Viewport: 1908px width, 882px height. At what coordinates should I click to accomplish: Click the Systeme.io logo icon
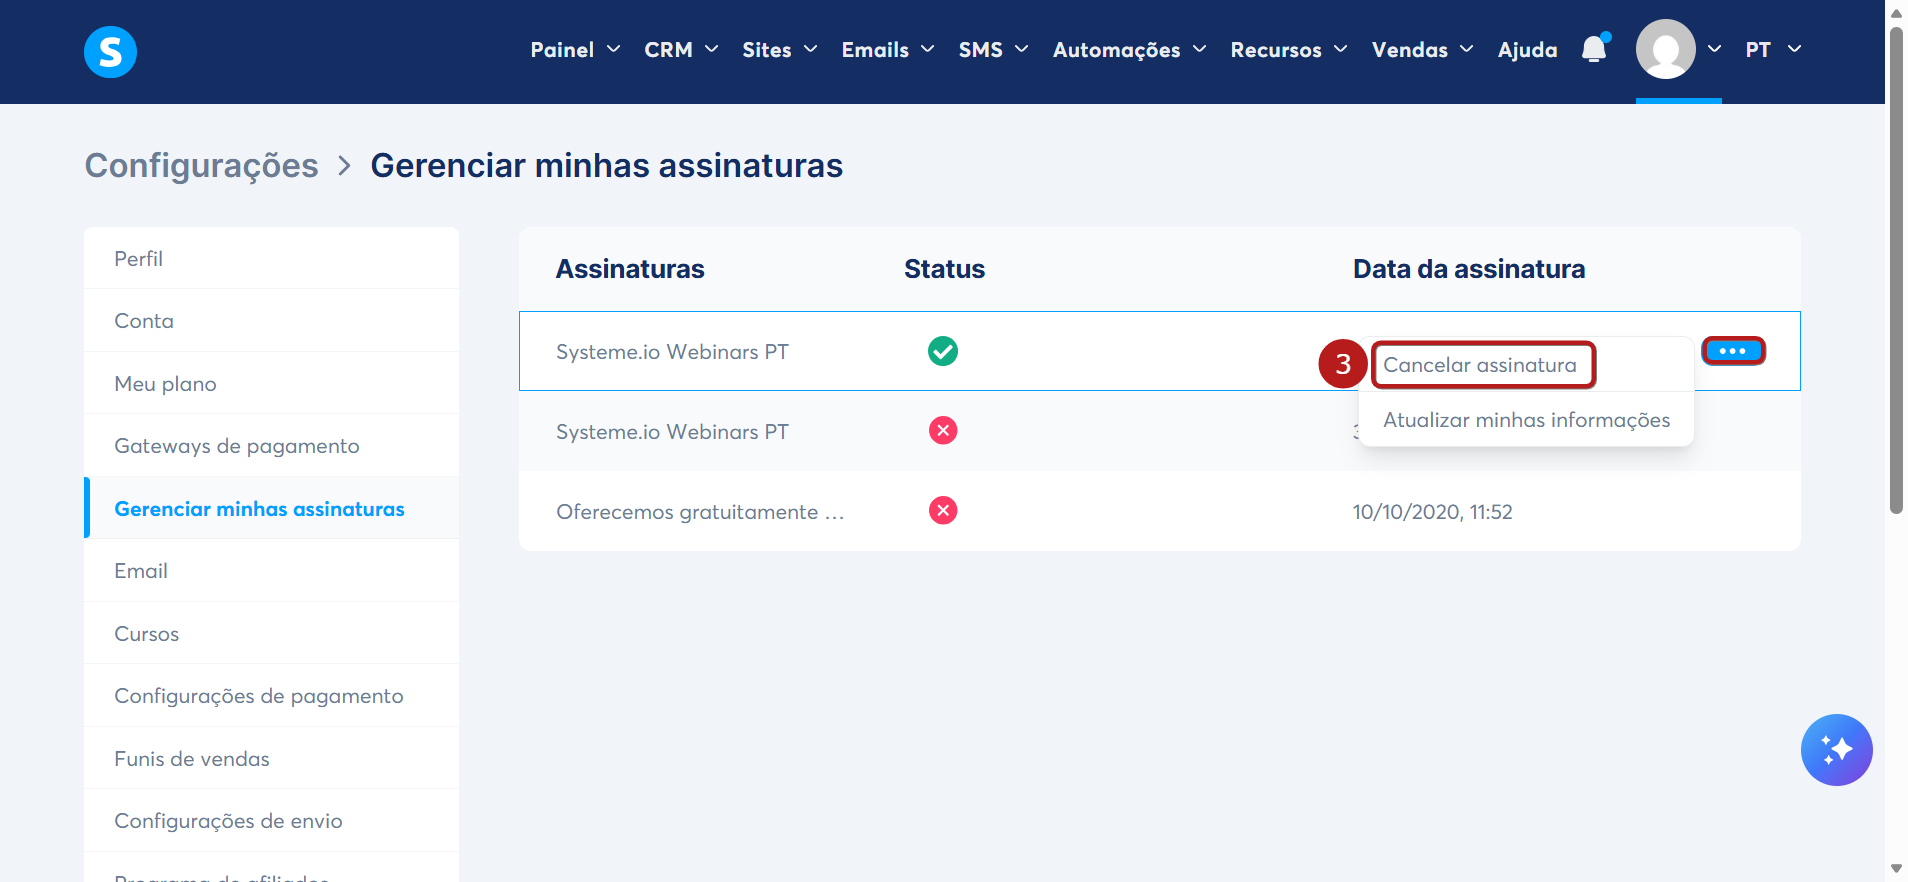(x=110, y=51)
